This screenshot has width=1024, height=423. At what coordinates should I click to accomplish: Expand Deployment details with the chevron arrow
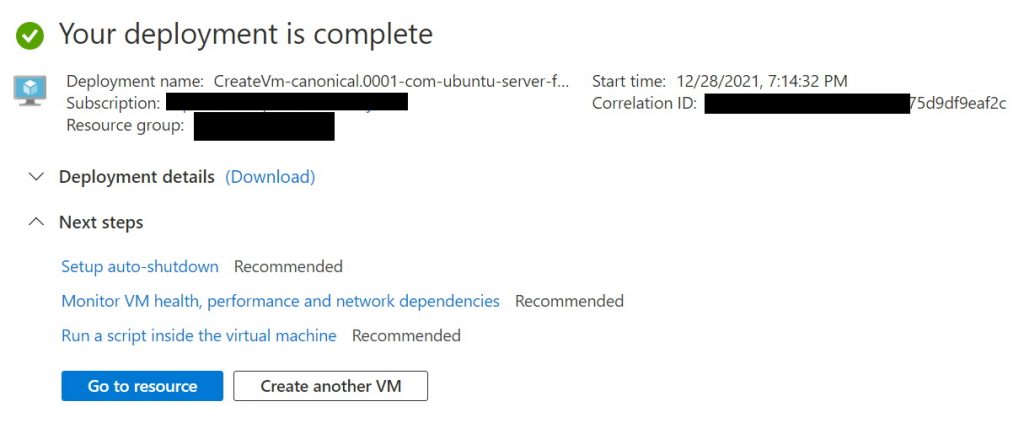[x=37, y=177]
